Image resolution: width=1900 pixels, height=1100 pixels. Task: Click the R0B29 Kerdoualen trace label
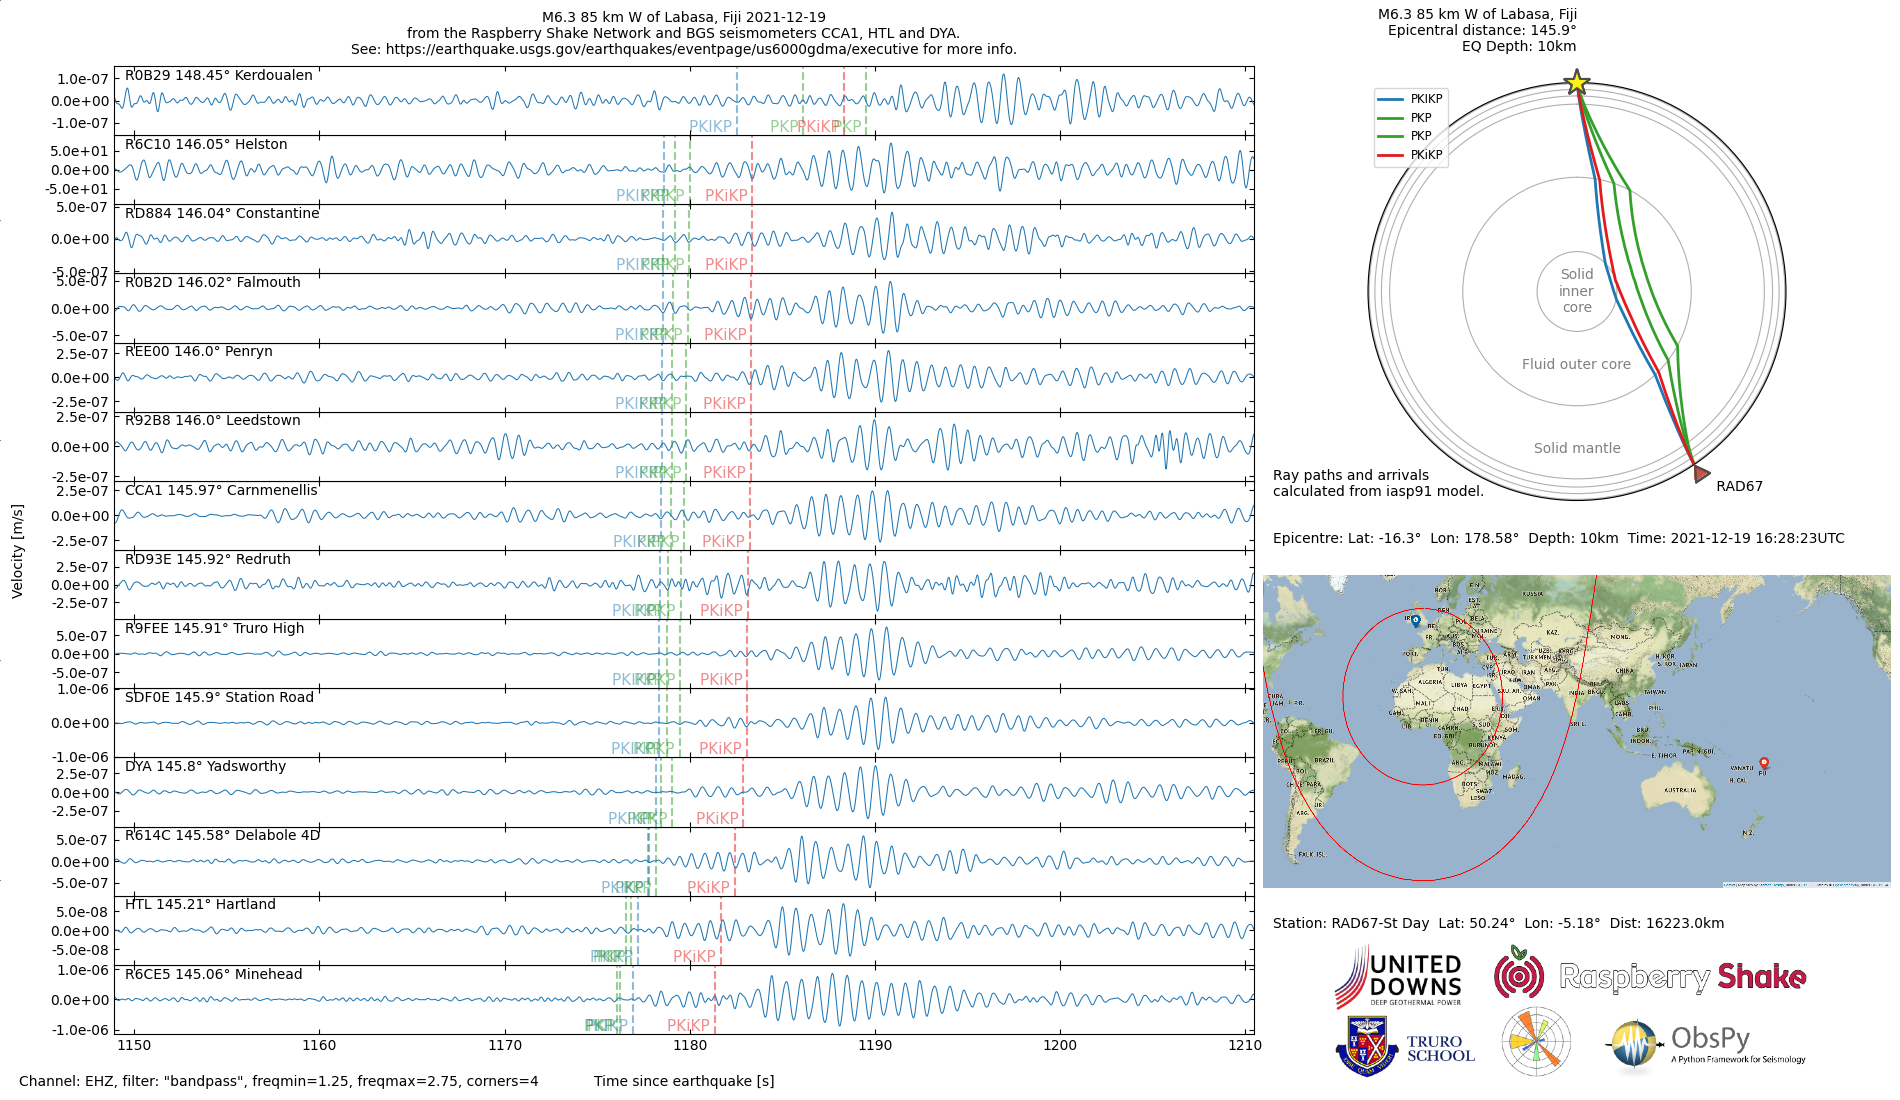[219, 75]
